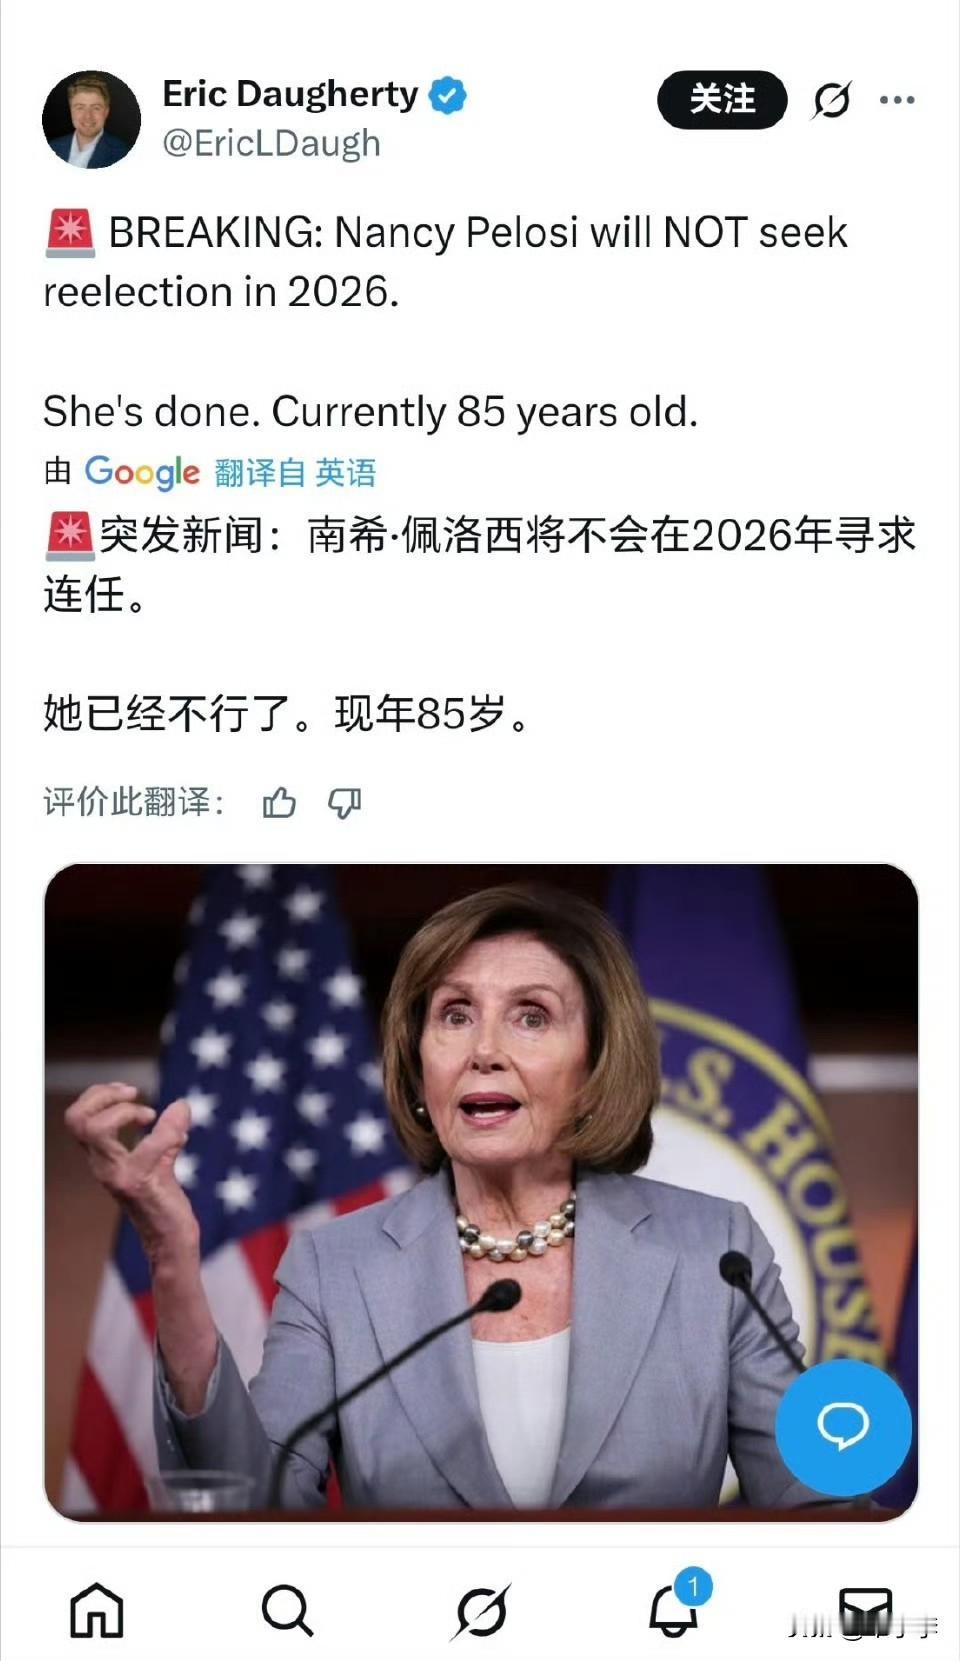
Task: Click the blue verified badge
Action: point(448,95)
